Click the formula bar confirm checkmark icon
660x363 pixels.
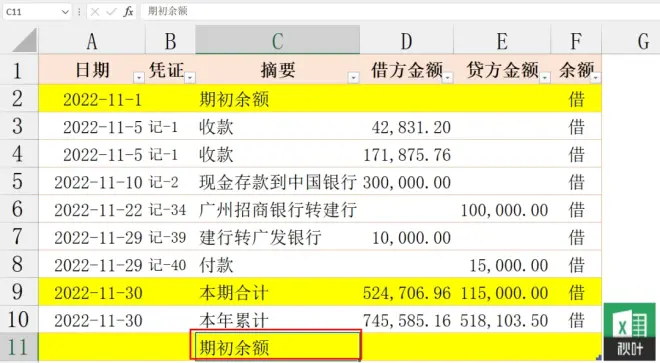[111, 12]
